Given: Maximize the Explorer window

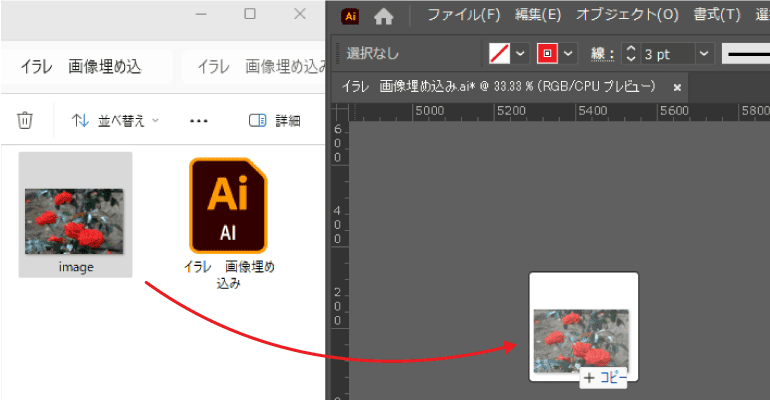Looking at the screenshot, I should click(x=250, y=14).
